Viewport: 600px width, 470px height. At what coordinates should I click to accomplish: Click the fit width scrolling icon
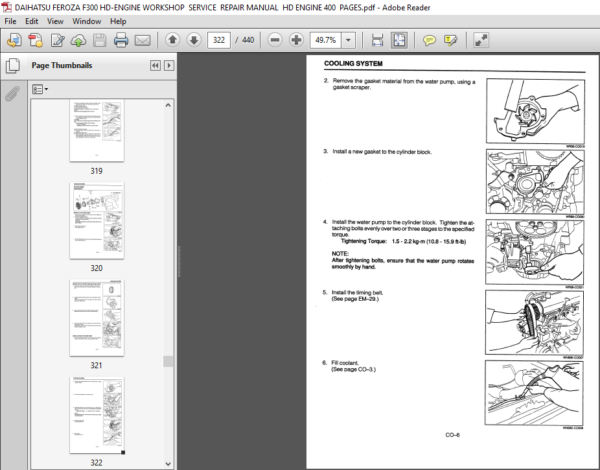point(377,40)
